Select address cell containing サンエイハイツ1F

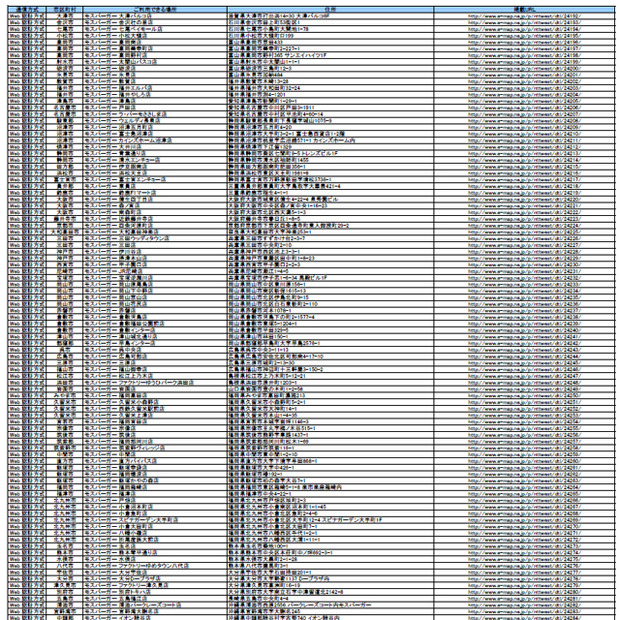coord(330,55)
